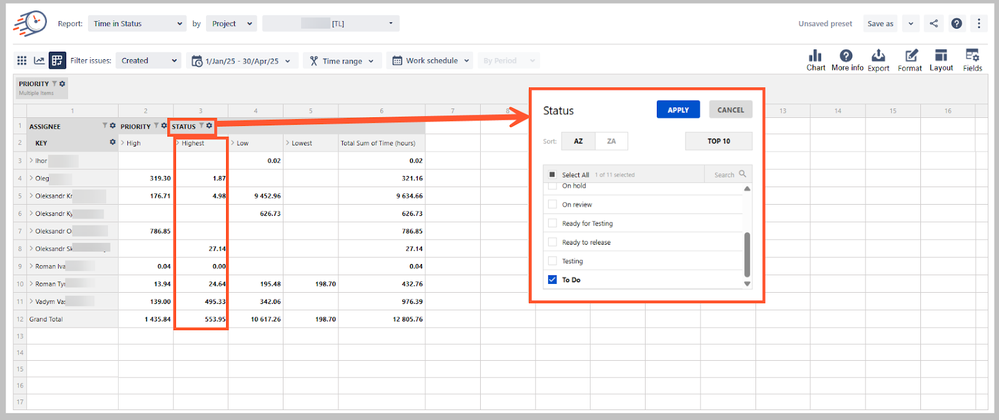Click CANCEL in Status filter

(x=731, y=110)
